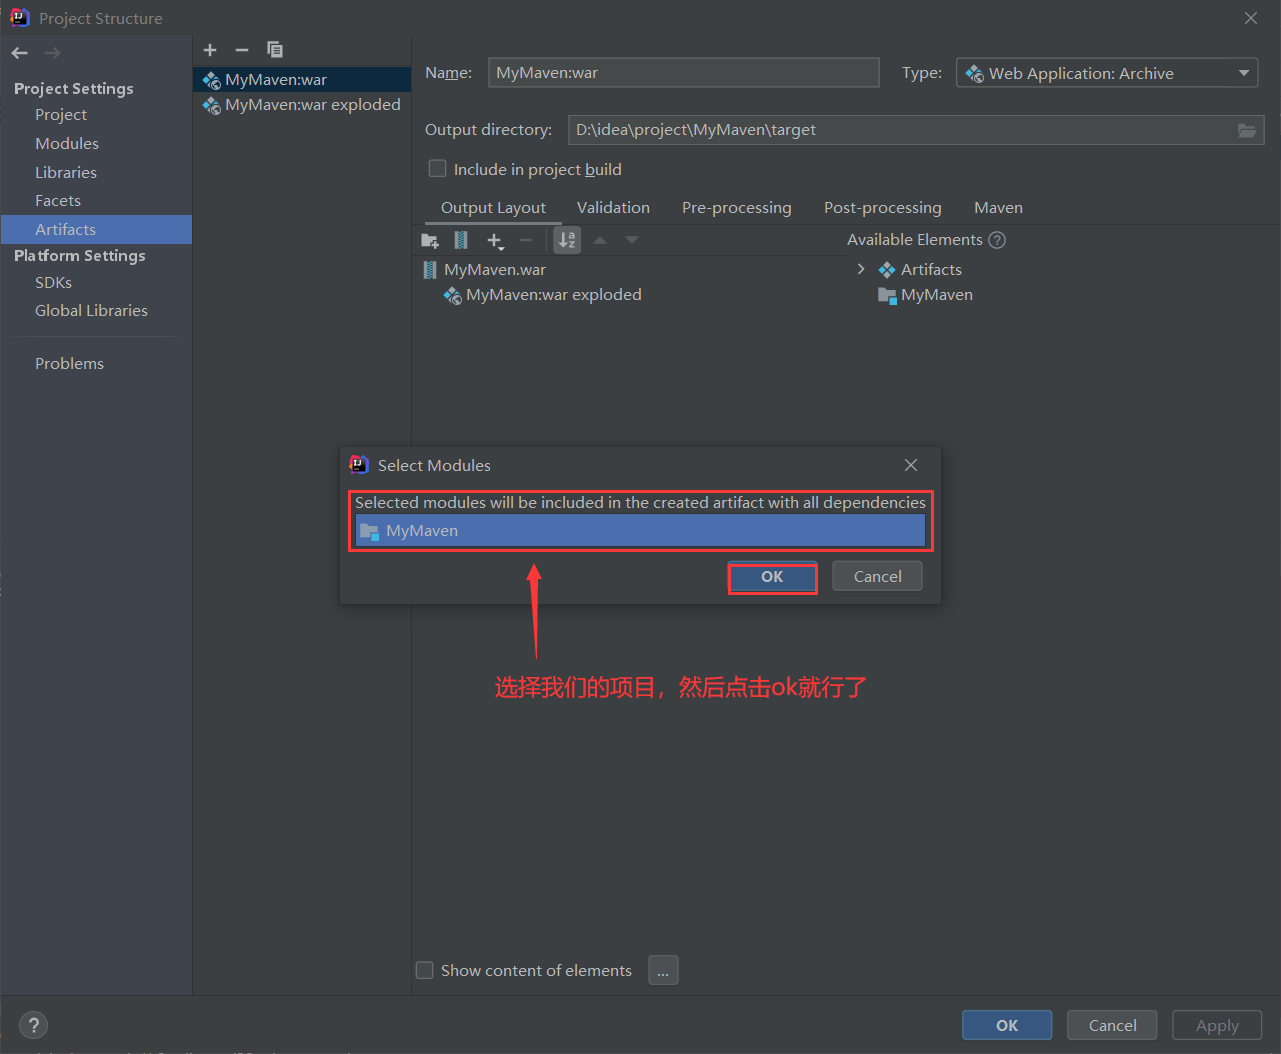Open Project settings page
The image size is (1281, 1054).
tap(61, 115)
